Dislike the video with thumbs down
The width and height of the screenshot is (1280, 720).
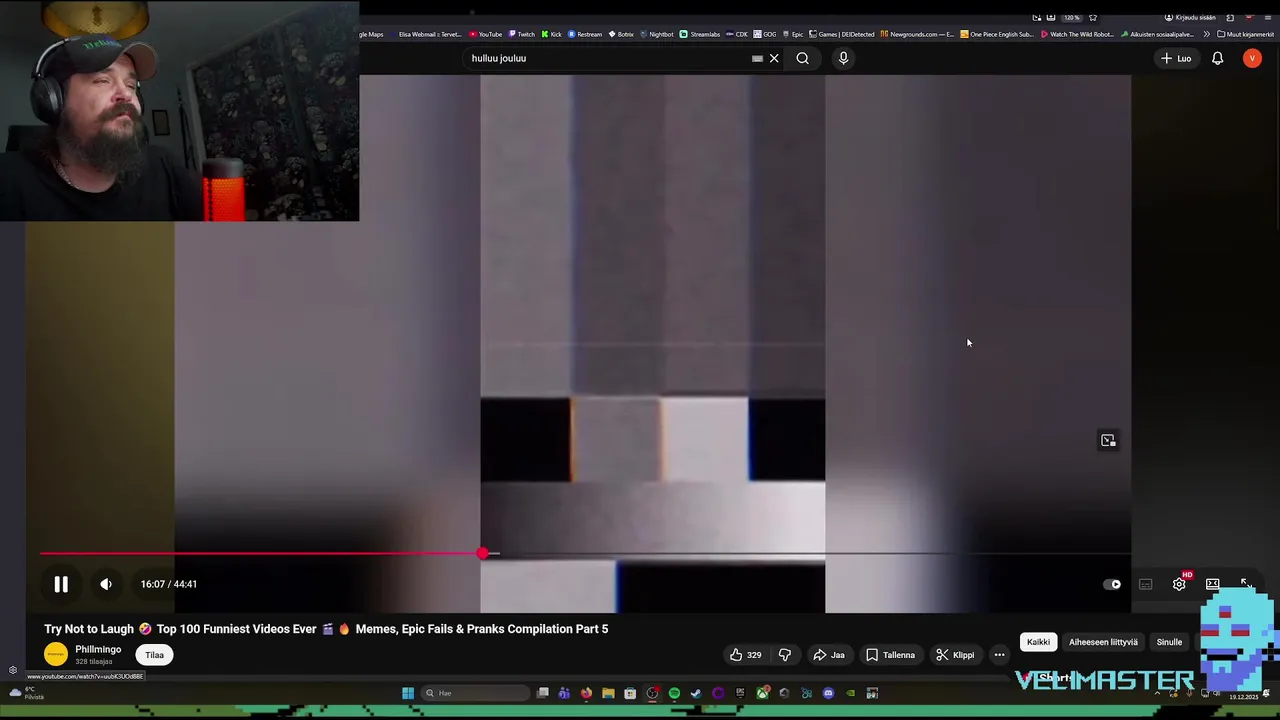[785, 655]
